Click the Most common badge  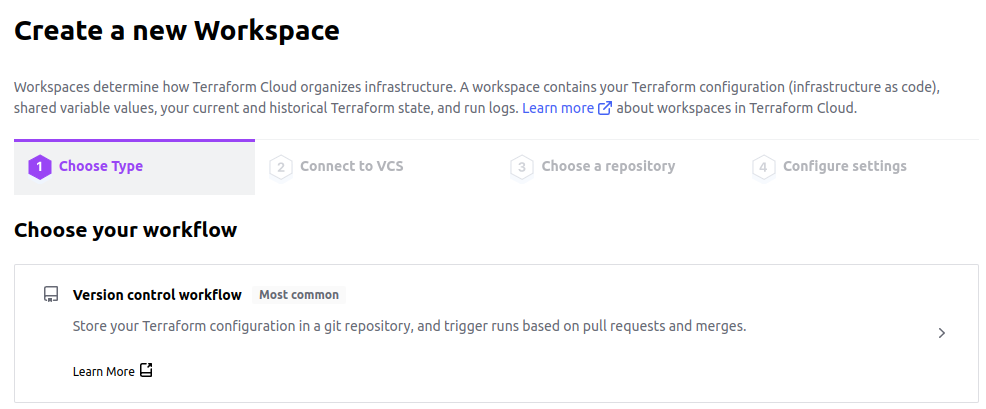[299, 294]
